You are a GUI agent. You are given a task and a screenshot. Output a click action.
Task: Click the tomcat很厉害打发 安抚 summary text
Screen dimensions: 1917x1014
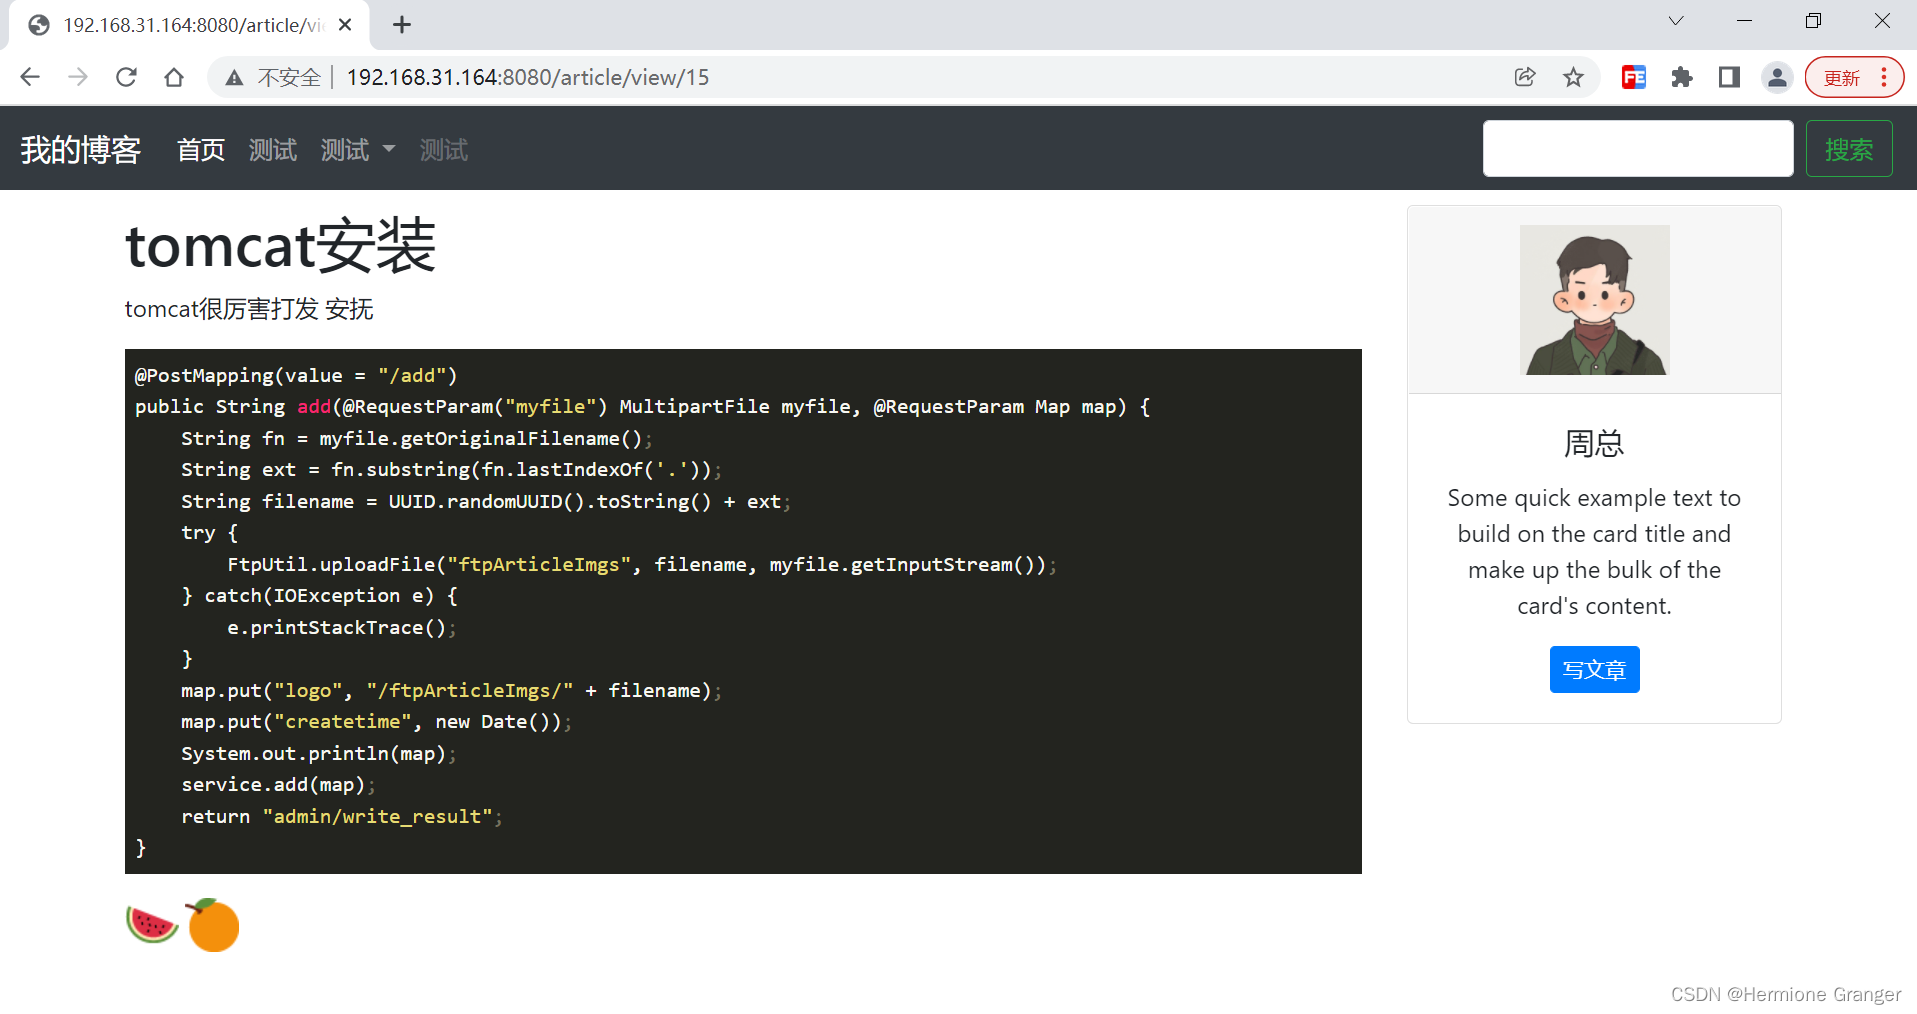pyautogui.click(x=249, y=309)
